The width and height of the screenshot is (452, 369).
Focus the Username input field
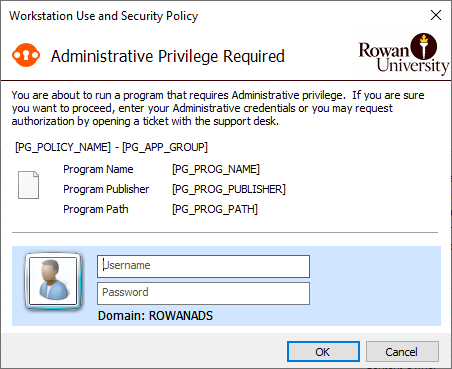pyautogui.click(x=203, y=266)
